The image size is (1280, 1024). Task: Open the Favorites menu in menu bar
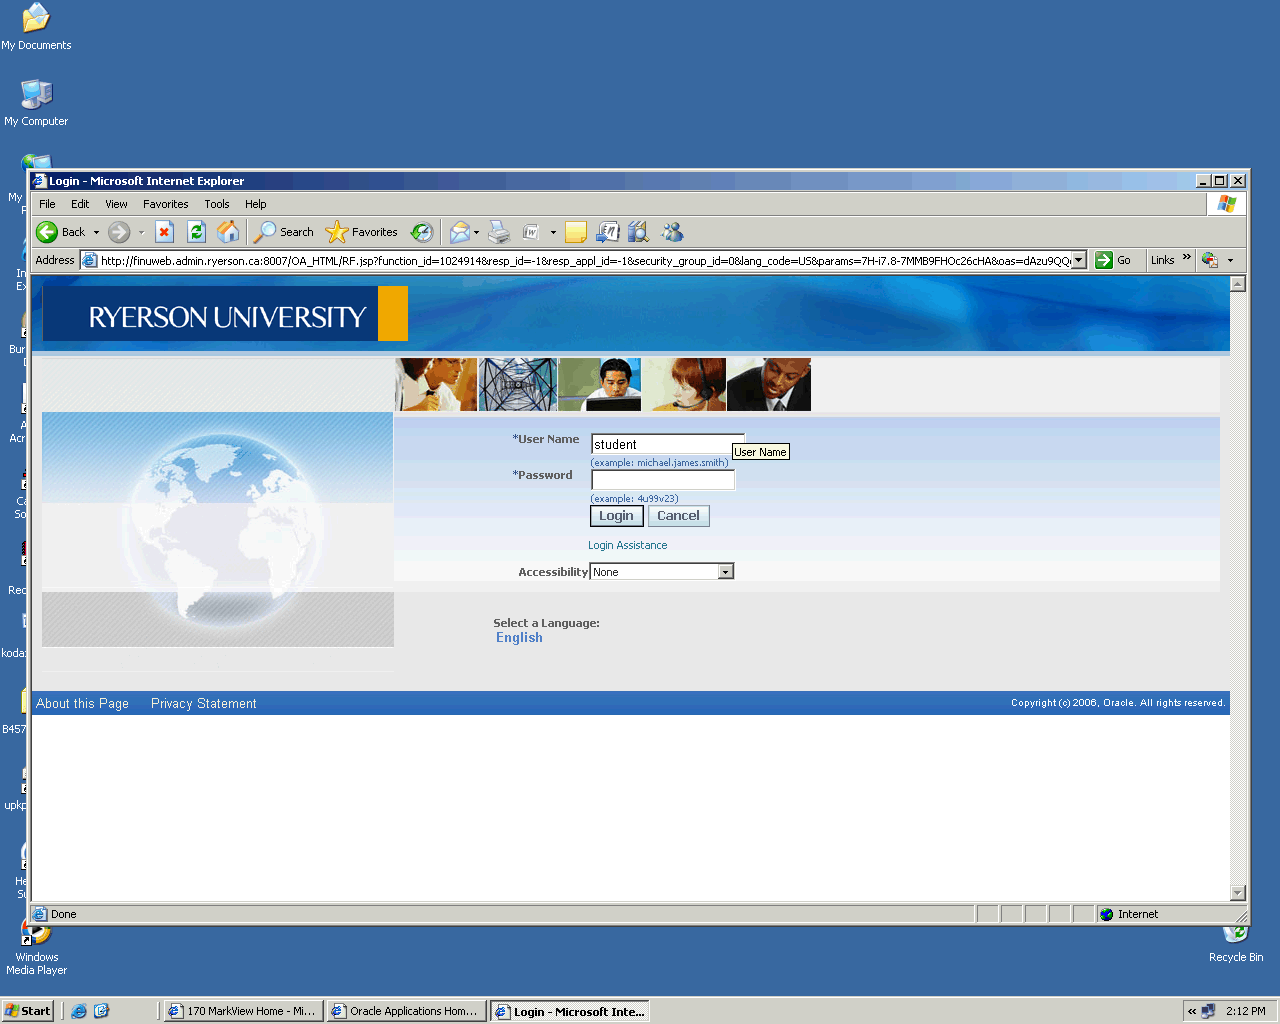(x=165, y=204)
